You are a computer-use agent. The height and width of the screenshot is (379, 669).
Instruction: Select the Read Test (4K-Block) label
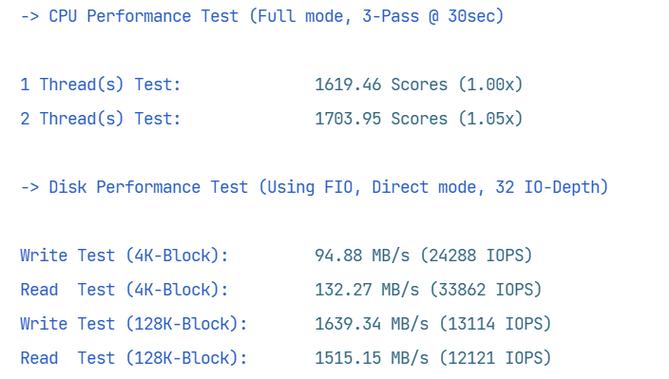124,289
